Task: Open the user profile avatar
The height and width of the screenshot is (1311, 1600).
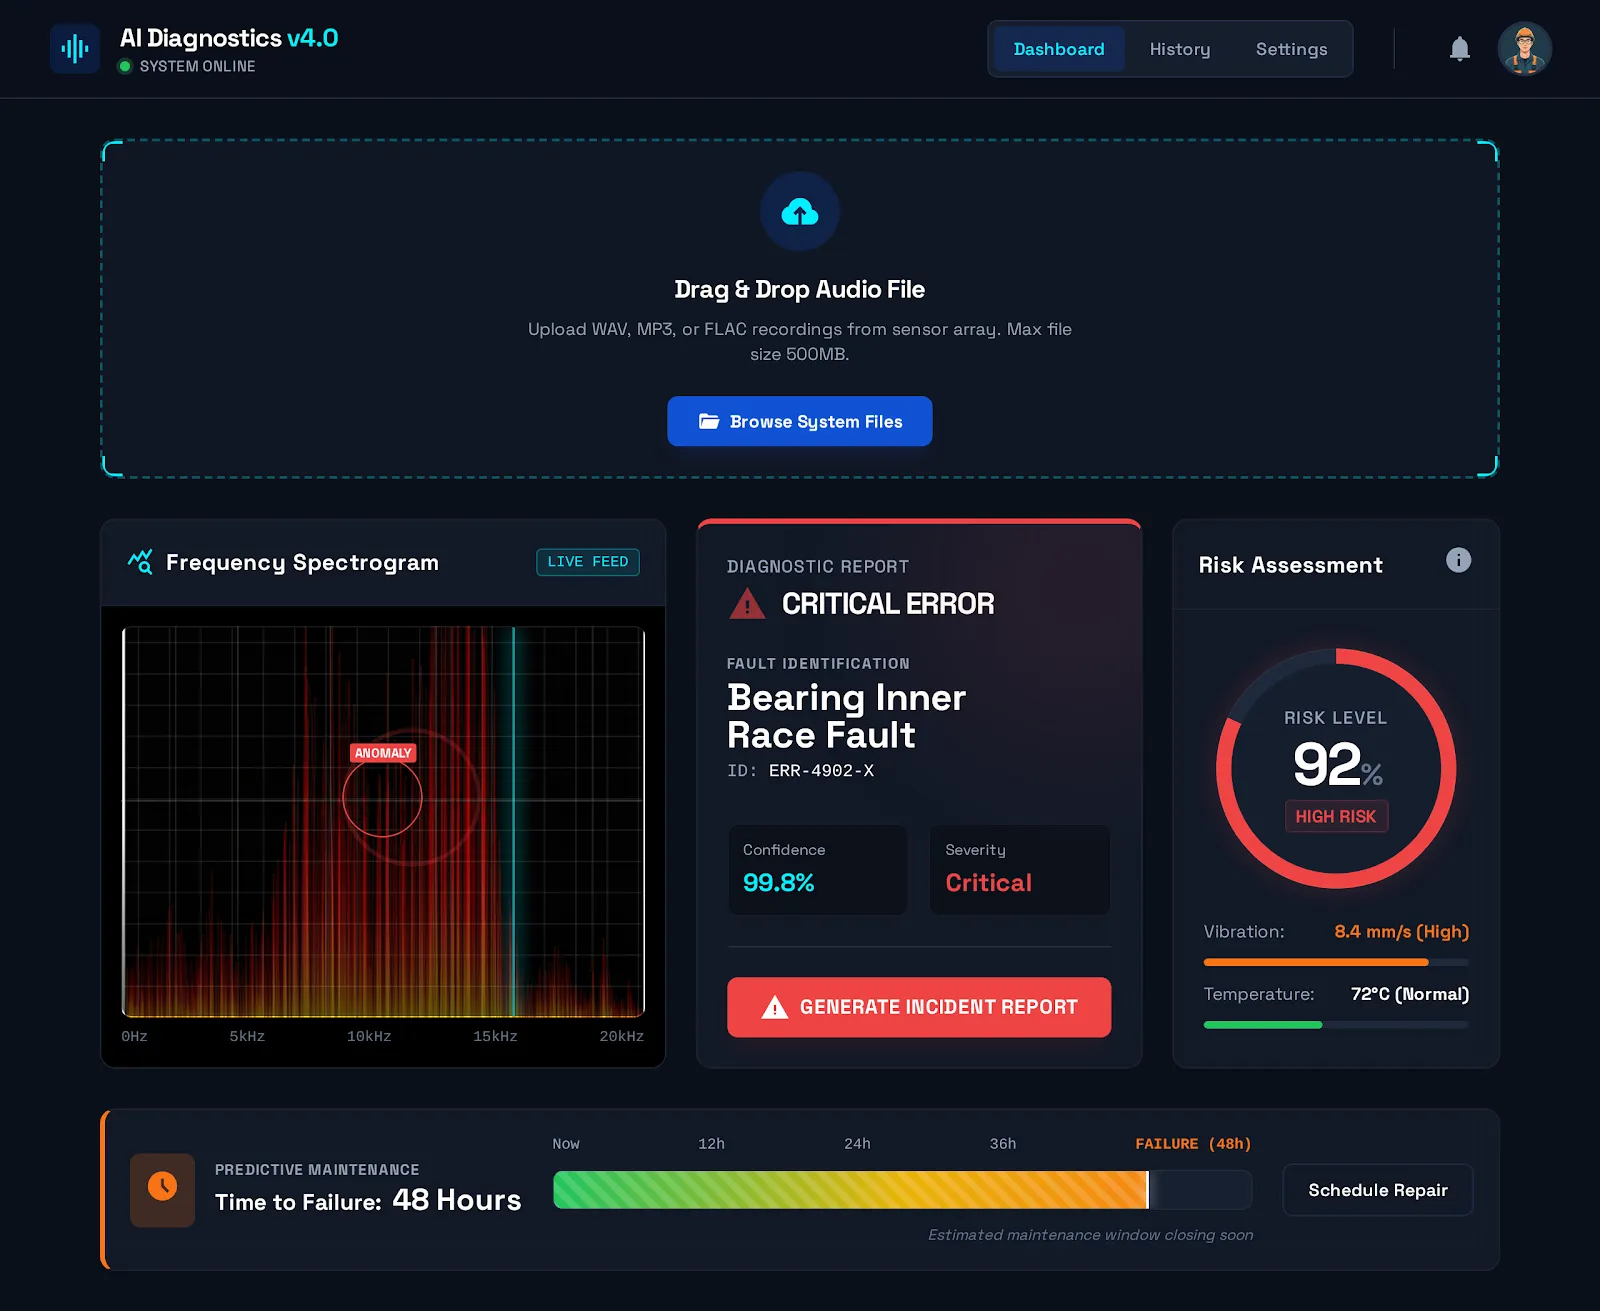Action: click(1524, 49)
